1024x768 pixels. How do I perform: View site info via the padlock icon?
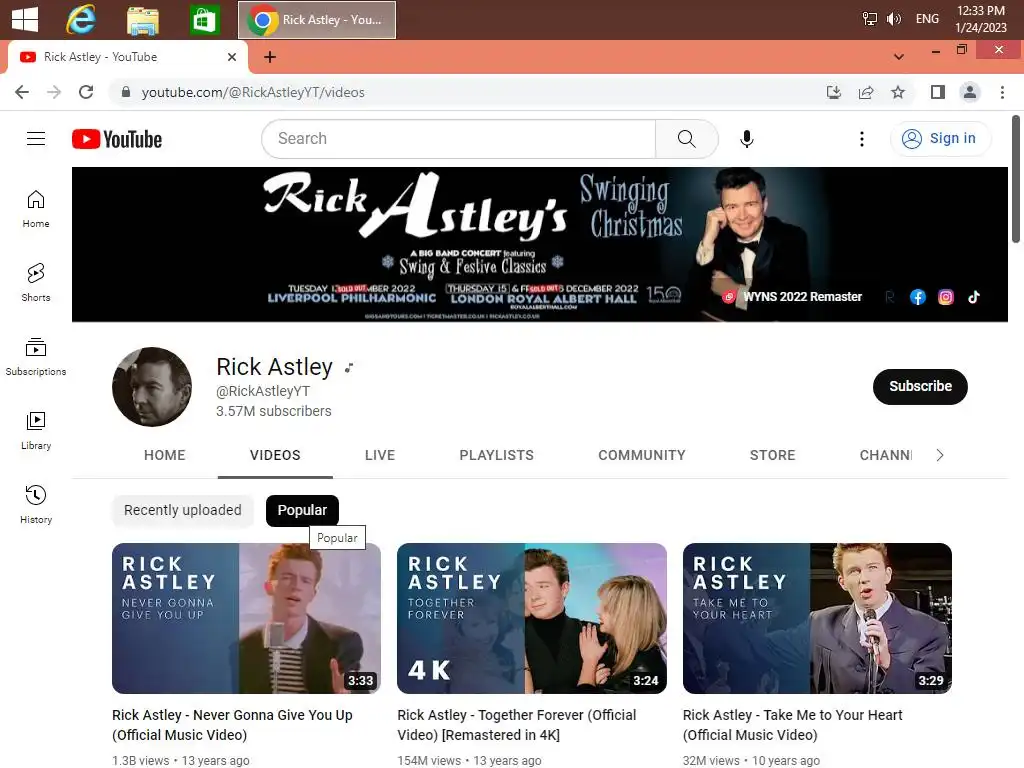coord(126,92)
